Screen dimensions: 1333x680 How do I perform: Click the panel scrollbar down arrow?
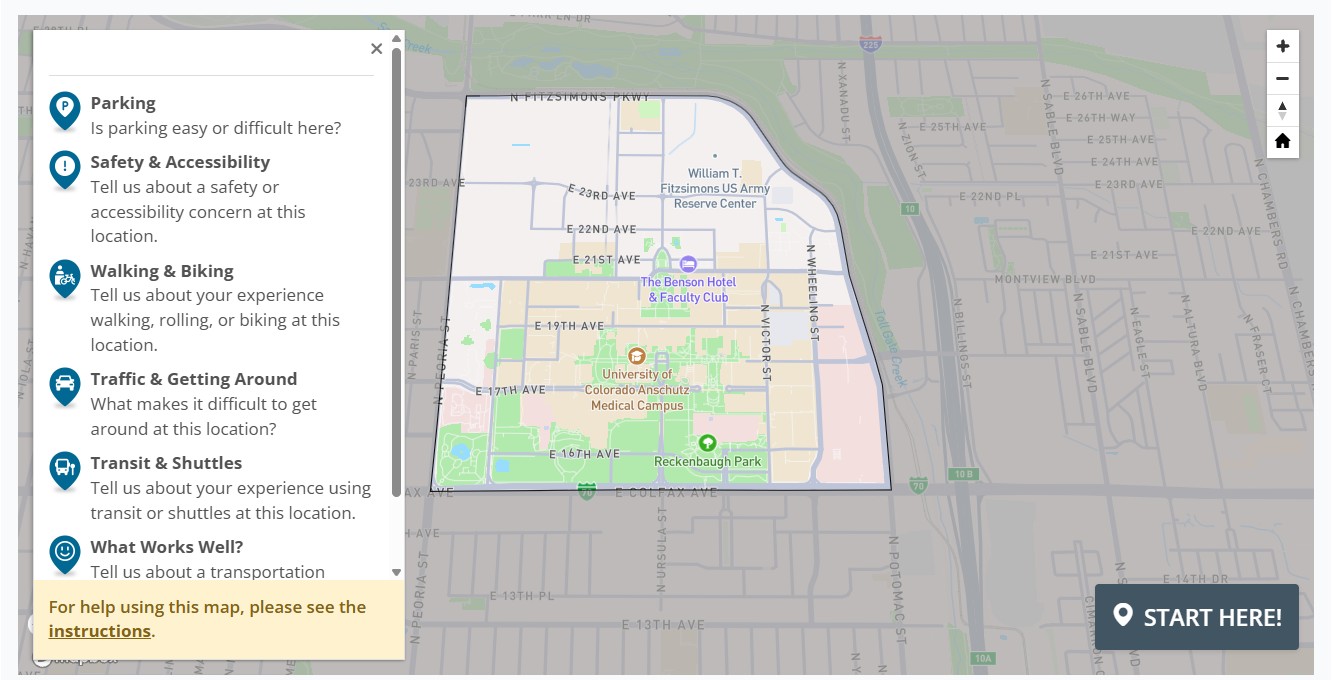[396, 572]
